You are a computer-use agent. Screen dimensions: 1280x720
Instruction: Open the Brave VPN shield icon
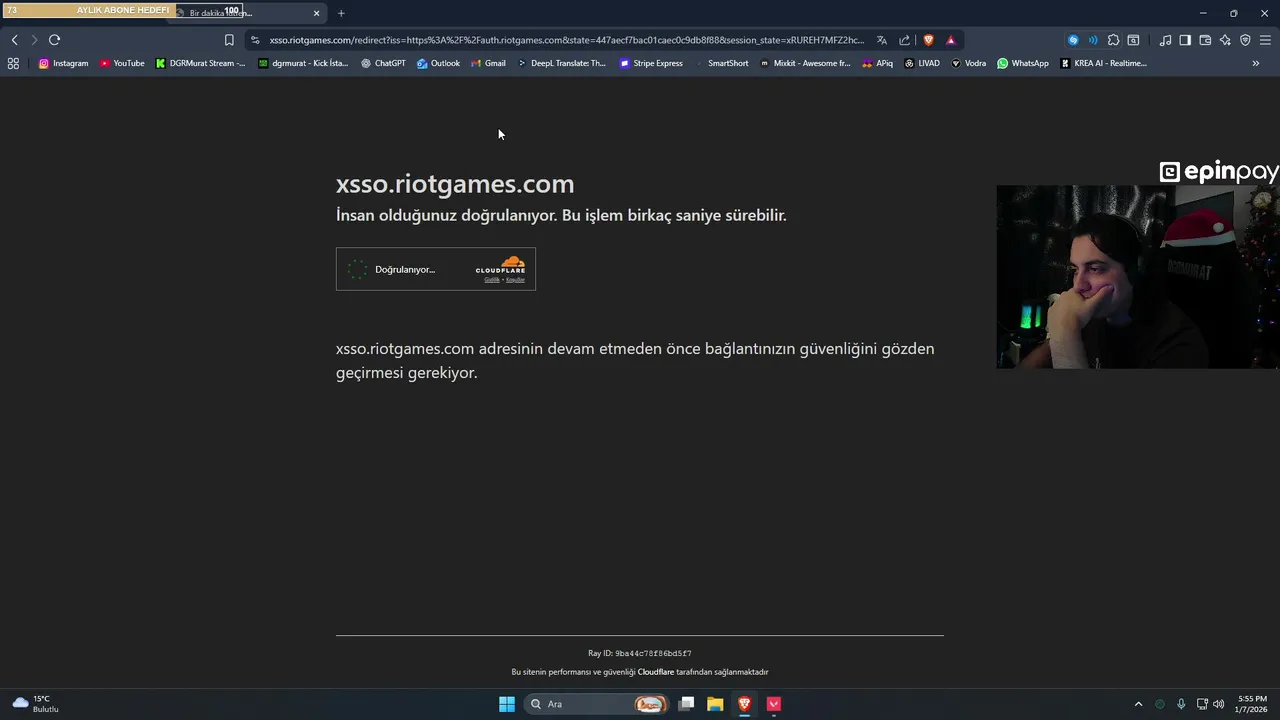(1245, 40)
